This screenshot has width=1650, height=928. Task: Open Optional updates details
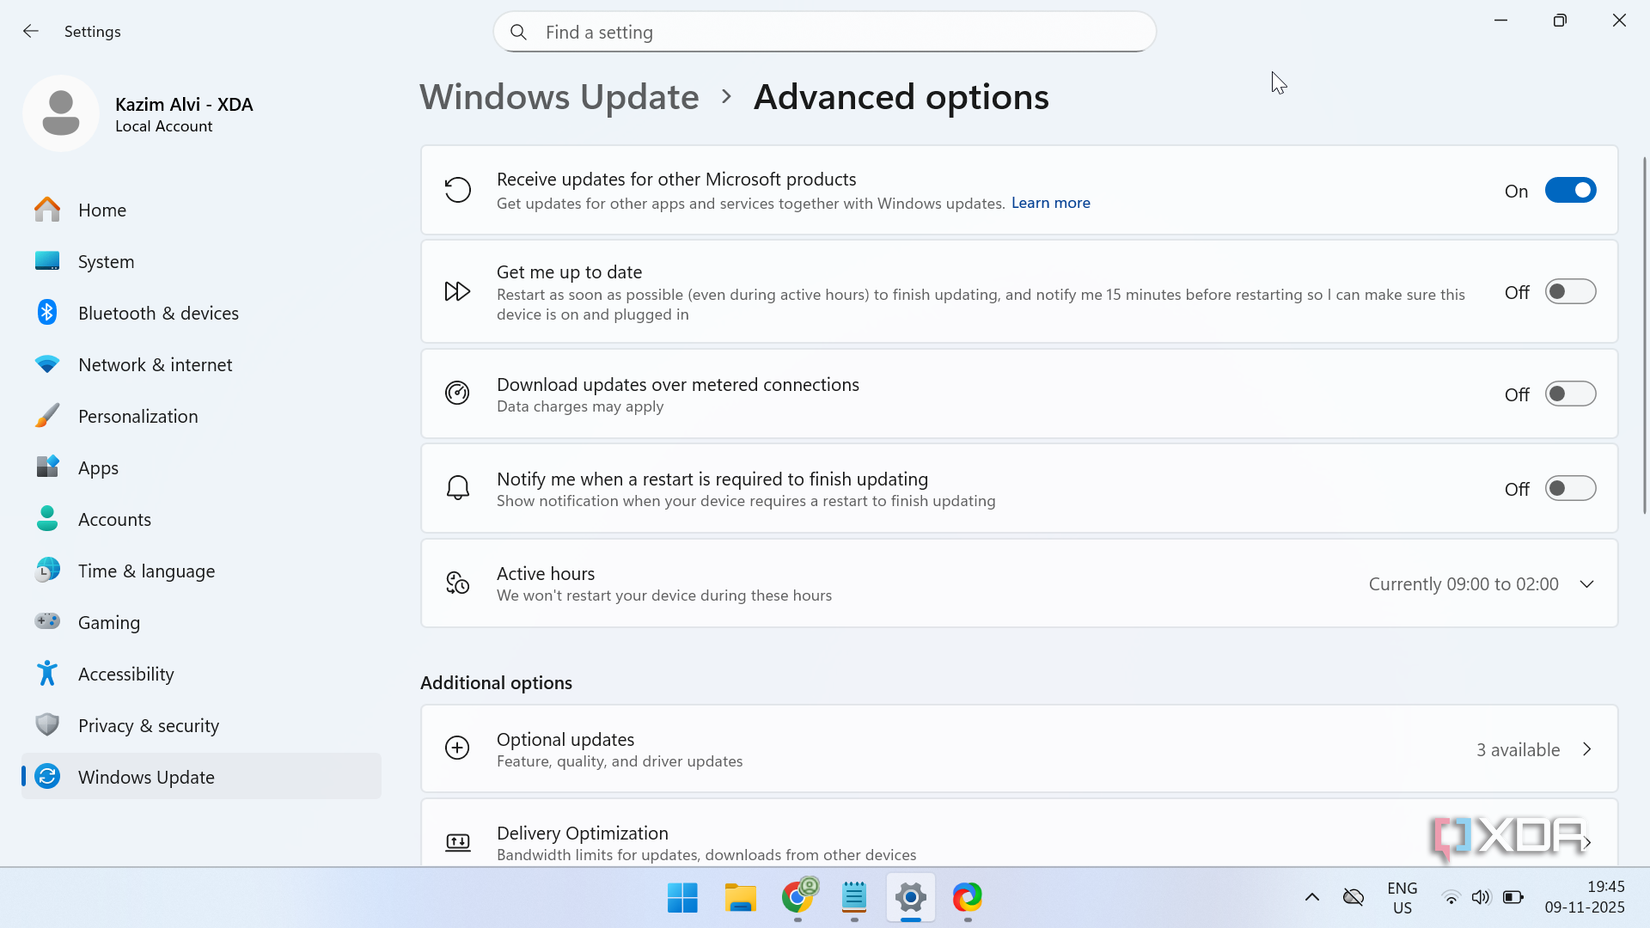pos(1587,748)
